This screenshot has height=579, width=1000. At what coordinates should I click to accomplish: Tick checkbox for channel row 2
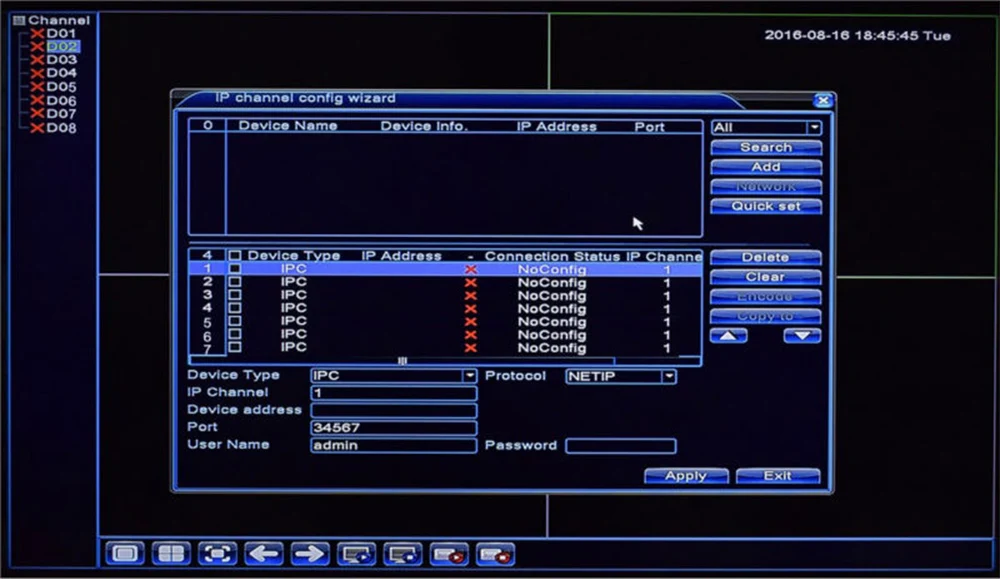[235, 281]
